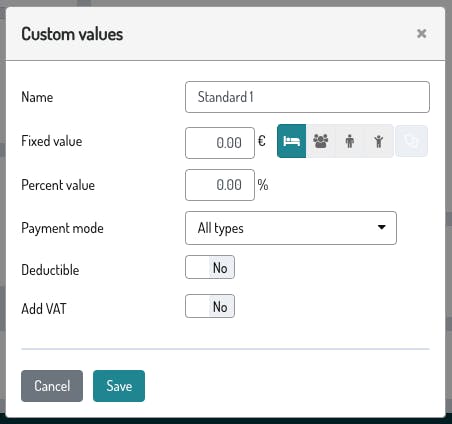Close the Custom values dialog
Viewport: 452px width, 424px height.
(422, 33)
